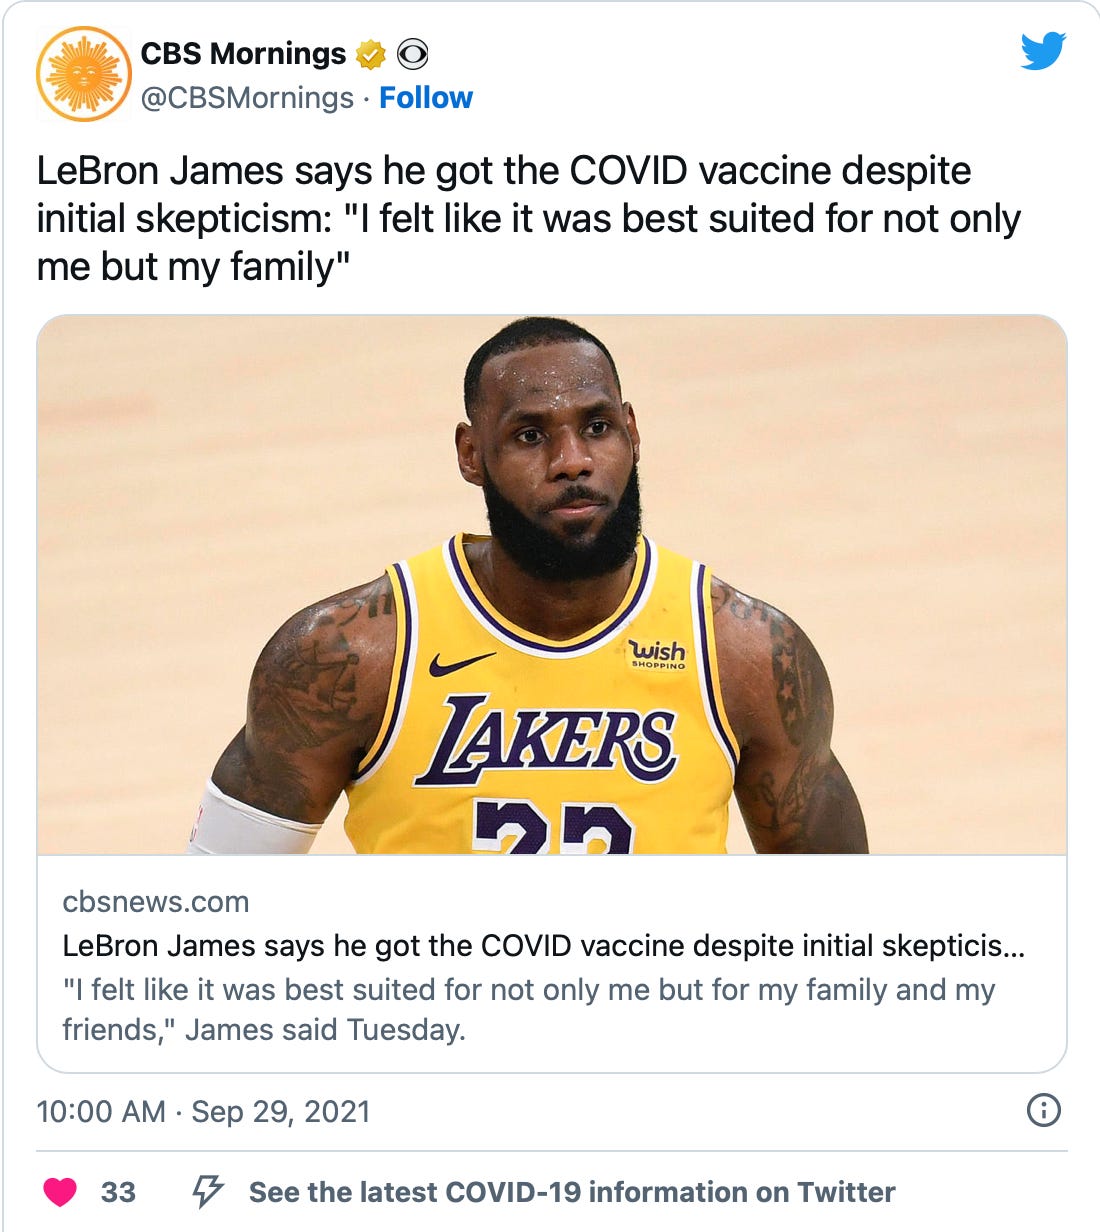Click the @CBSMornings handle
Image resolution: width=1100 pixels, height=1232 pixels.
click(247, 98)
